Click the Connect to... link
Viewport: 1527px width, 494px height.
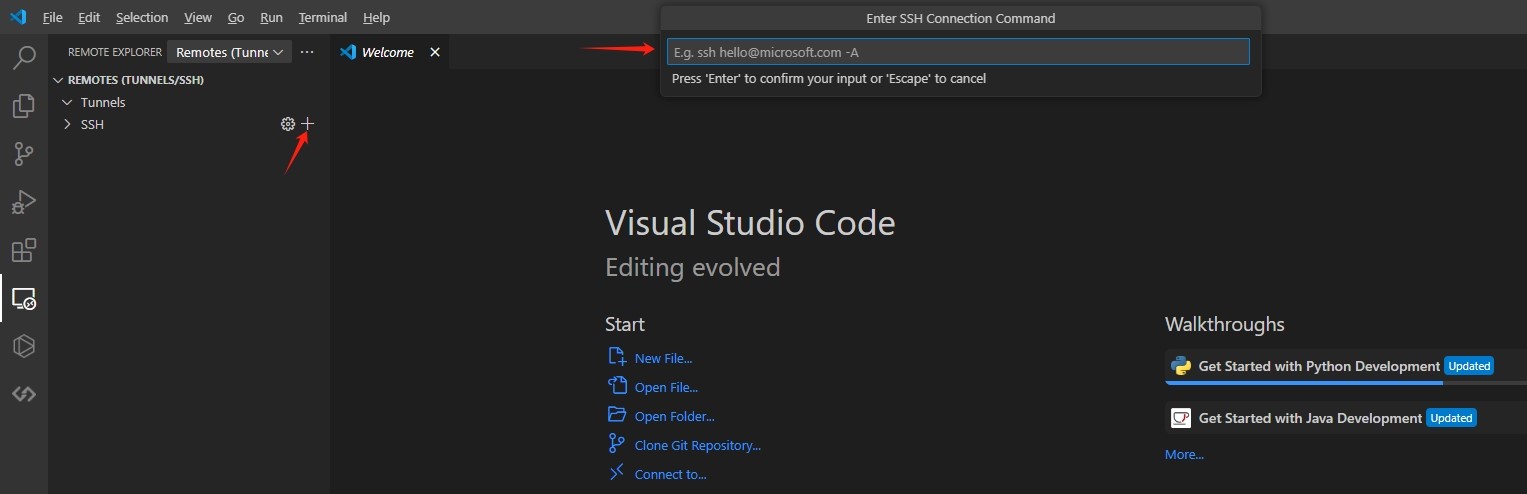coord(670,474)
